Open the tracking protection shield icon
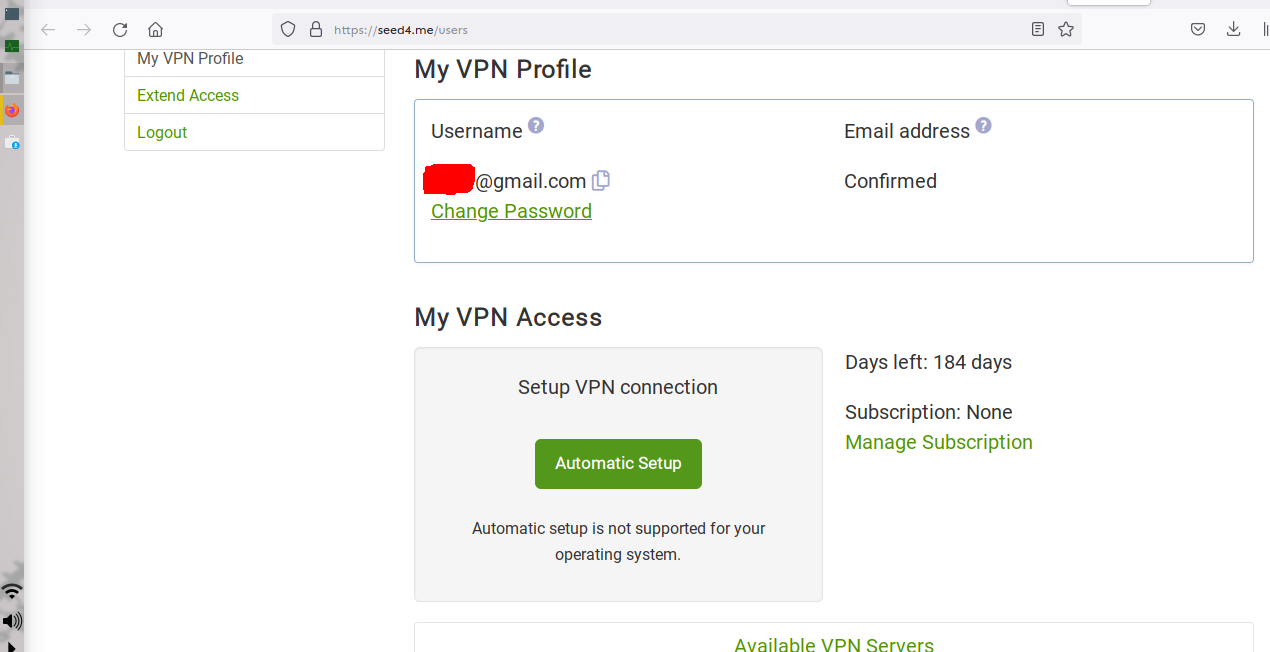This screenshot has width=1270, height=652. point(288,30)
